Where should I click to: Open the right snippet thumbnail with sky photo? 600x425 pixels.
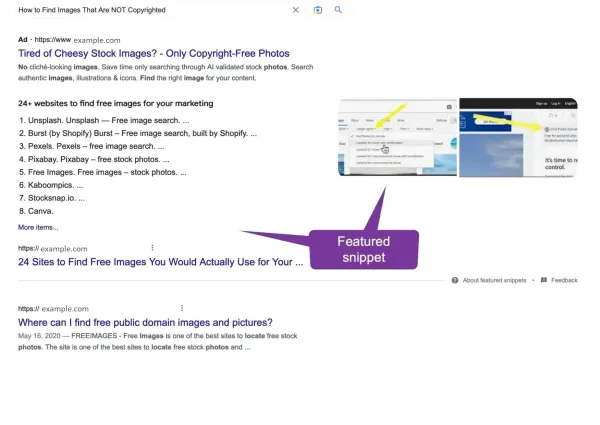518,137
